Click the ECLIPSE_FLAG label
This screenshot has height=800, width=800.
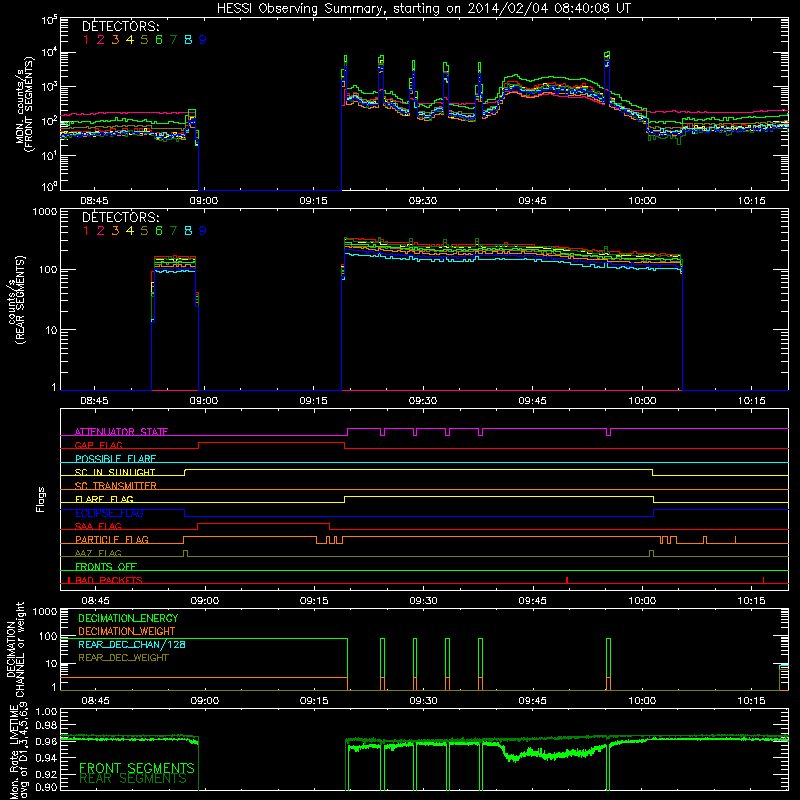pos(109,513)
